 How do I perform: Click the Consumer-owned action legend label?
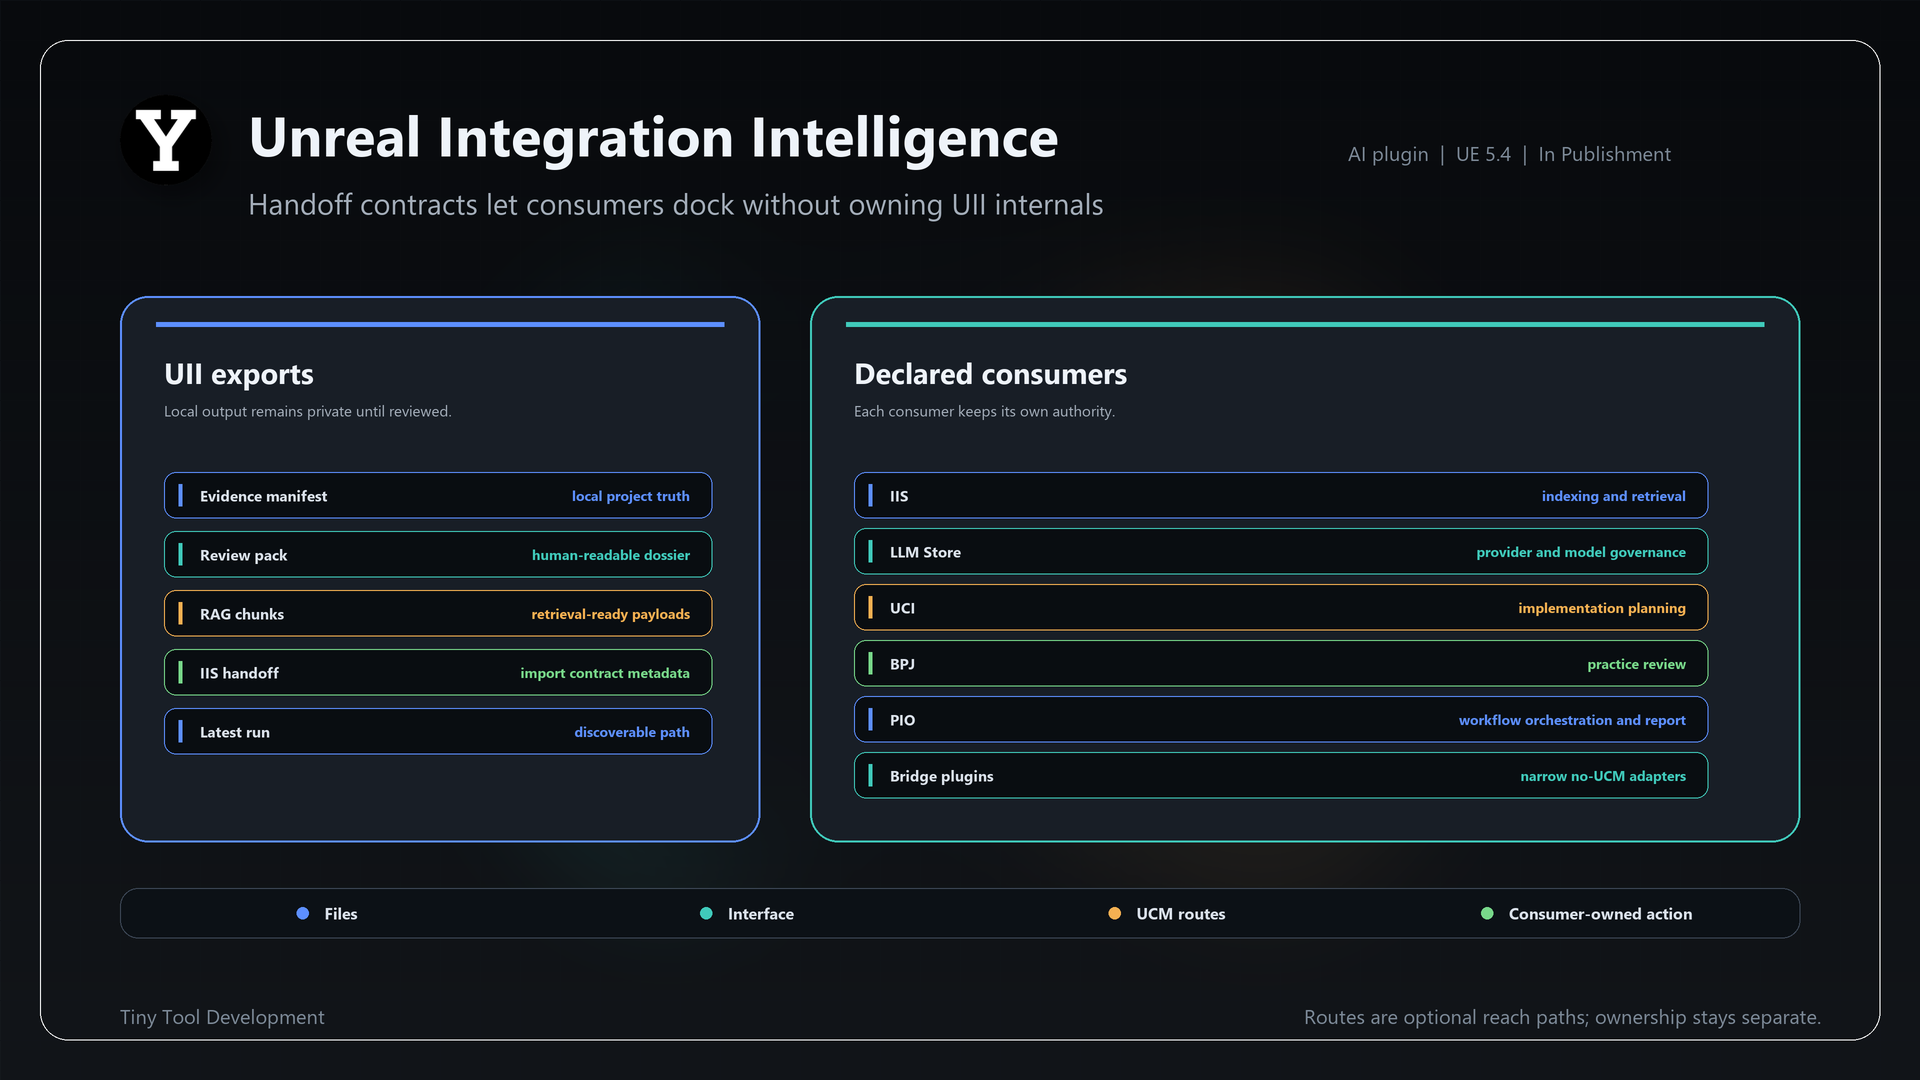[1601, 914]
